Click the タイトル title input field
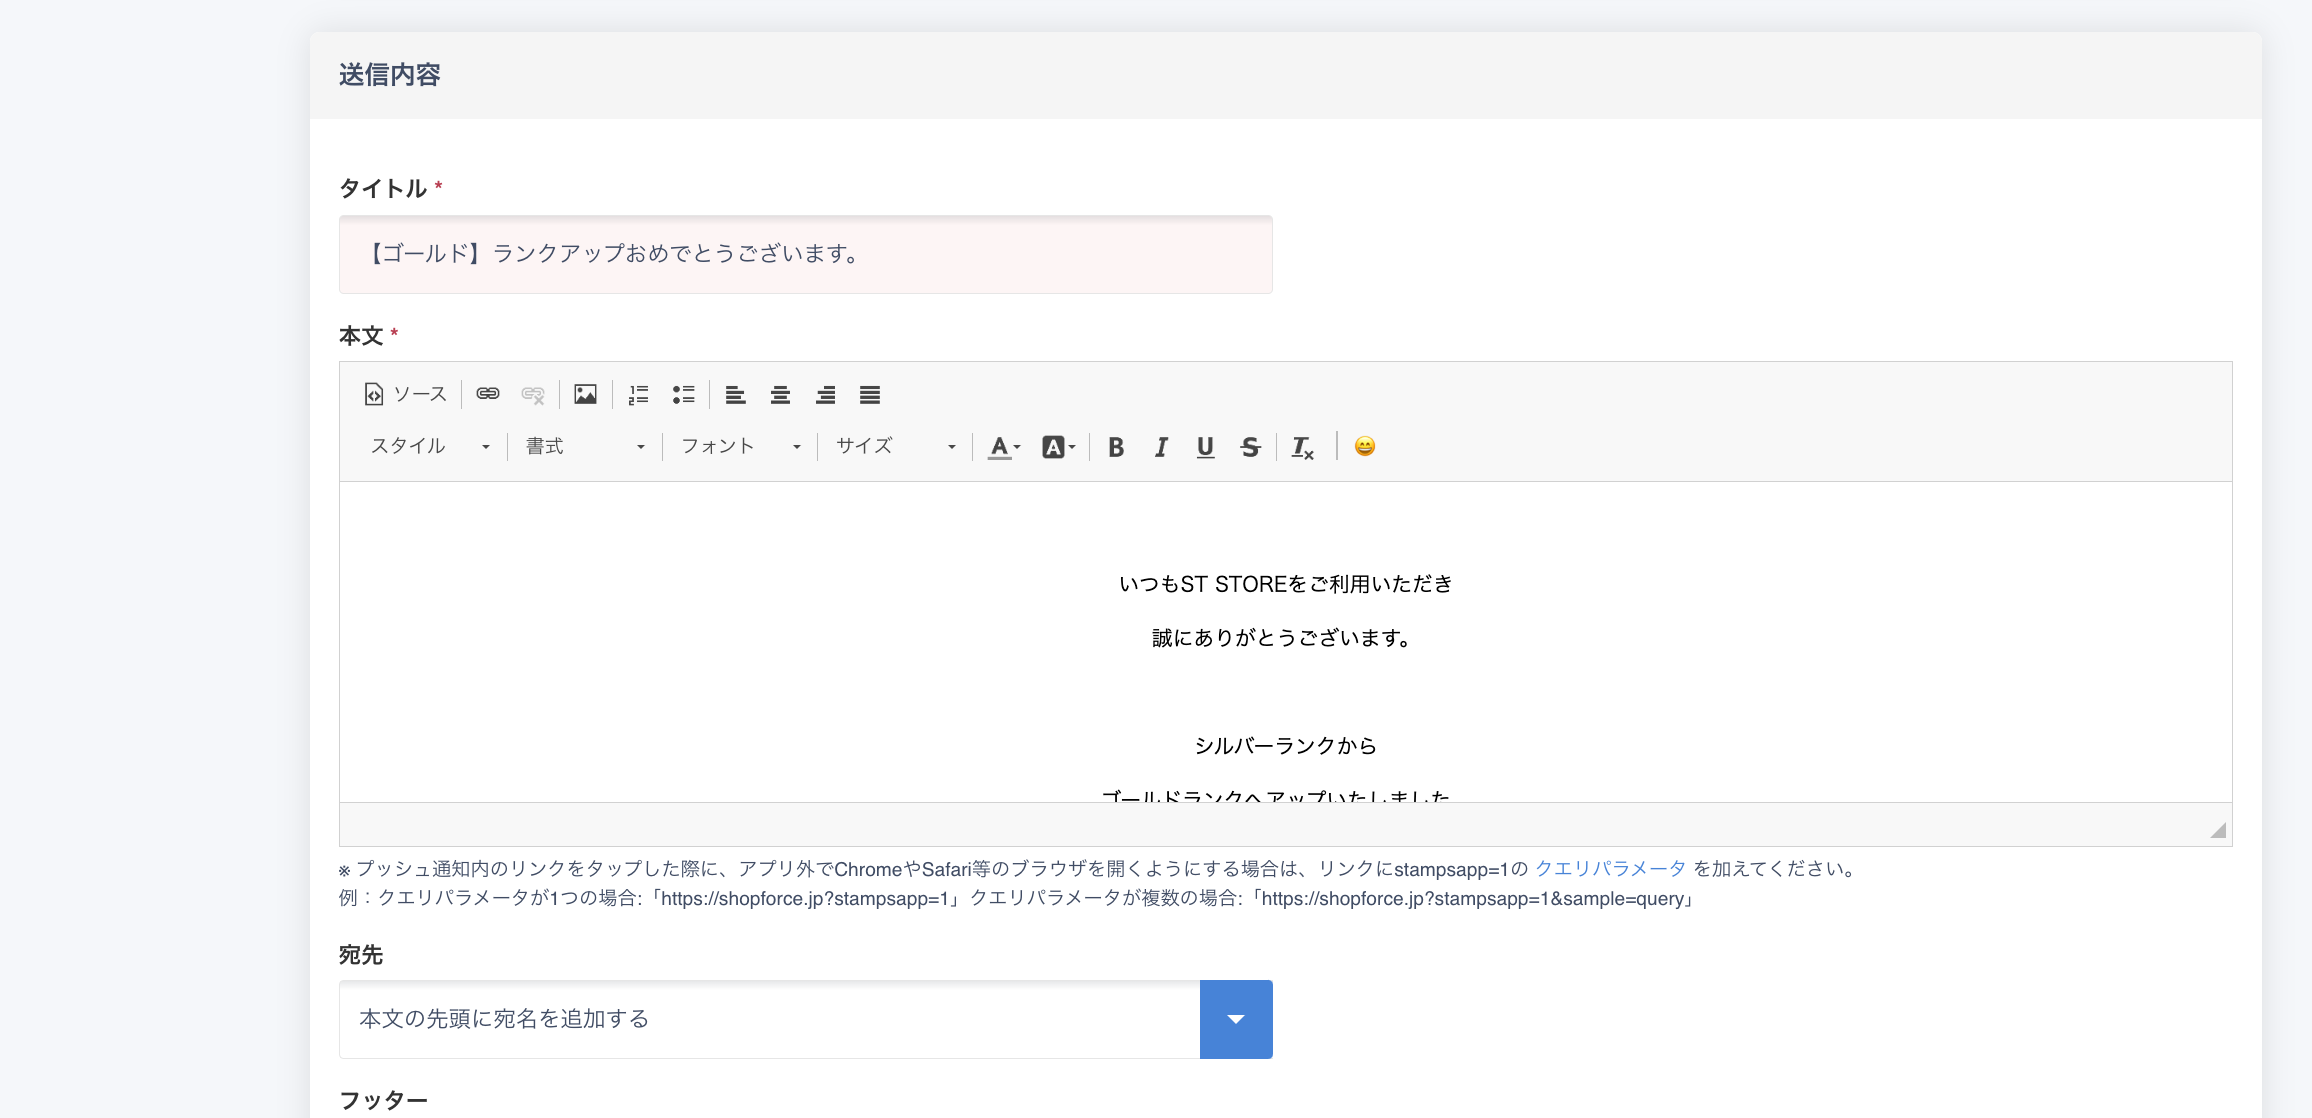Screen dimensions: 2312x1118 [805, 254]
